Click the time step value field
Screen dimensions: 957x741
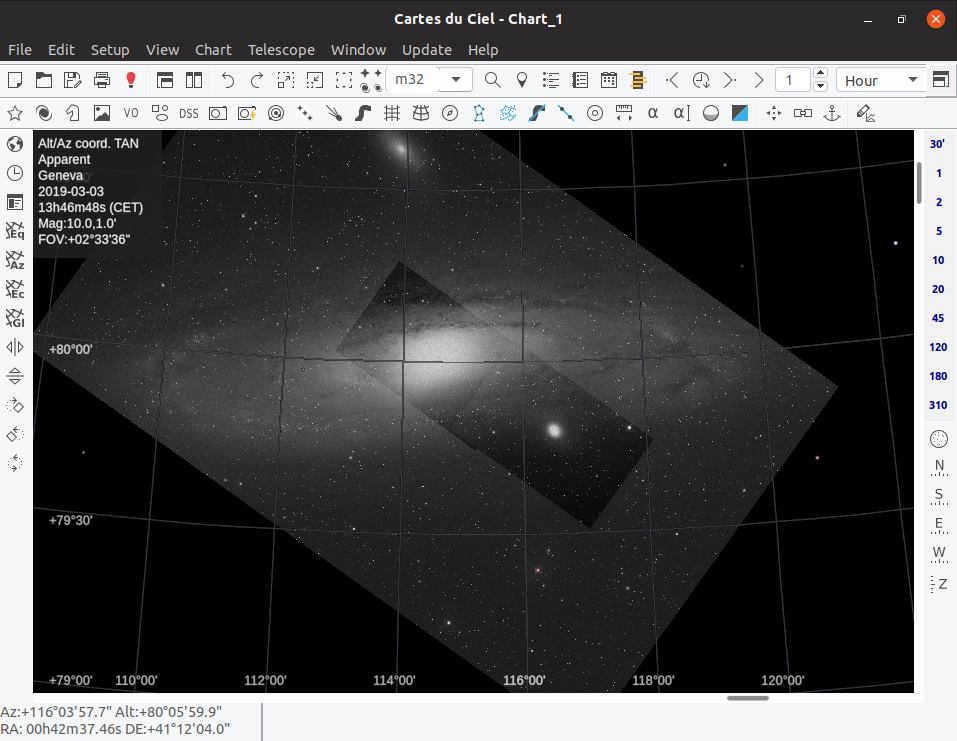point(793,80)
